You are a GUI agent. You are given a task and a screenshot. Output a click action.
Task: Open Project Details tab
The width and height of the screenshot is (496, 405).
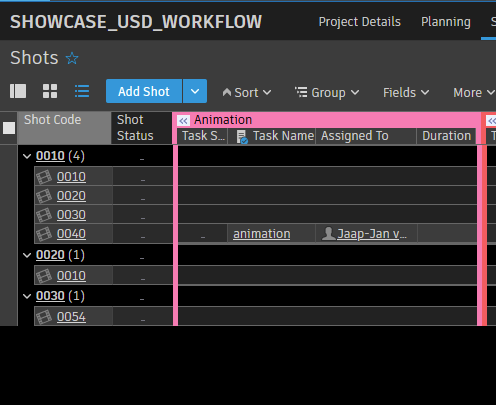click(359, 22)
